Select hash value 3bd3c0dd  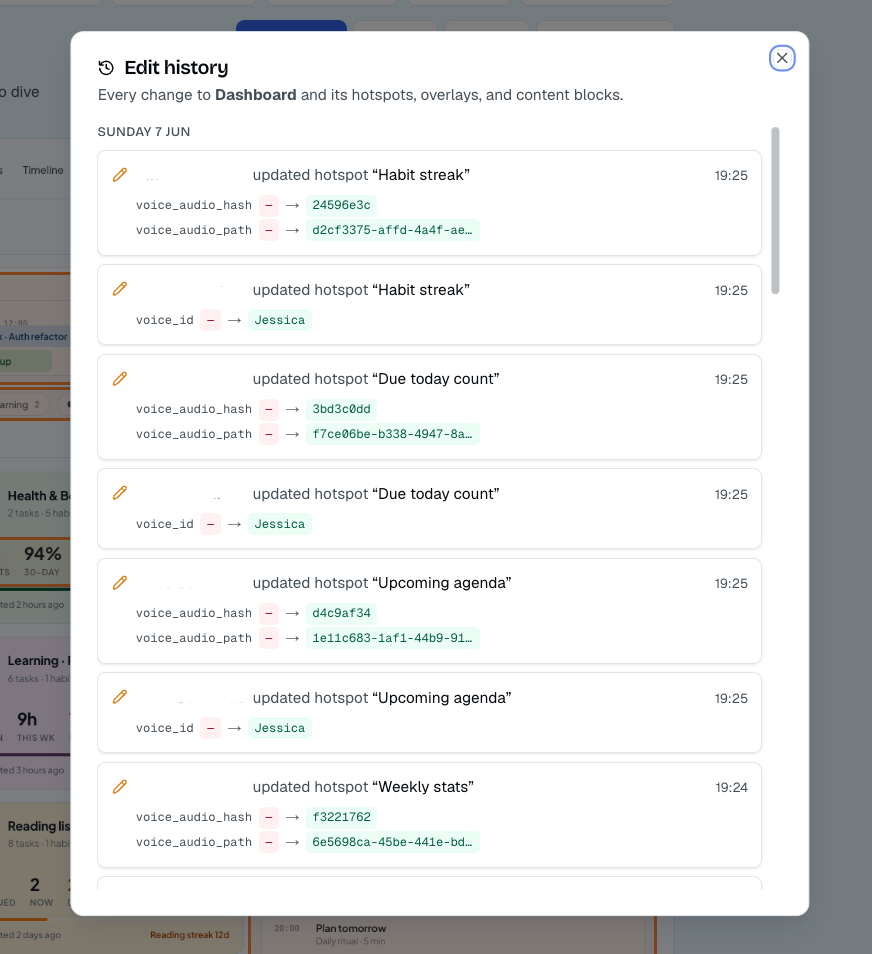click(x=341, y=409)
